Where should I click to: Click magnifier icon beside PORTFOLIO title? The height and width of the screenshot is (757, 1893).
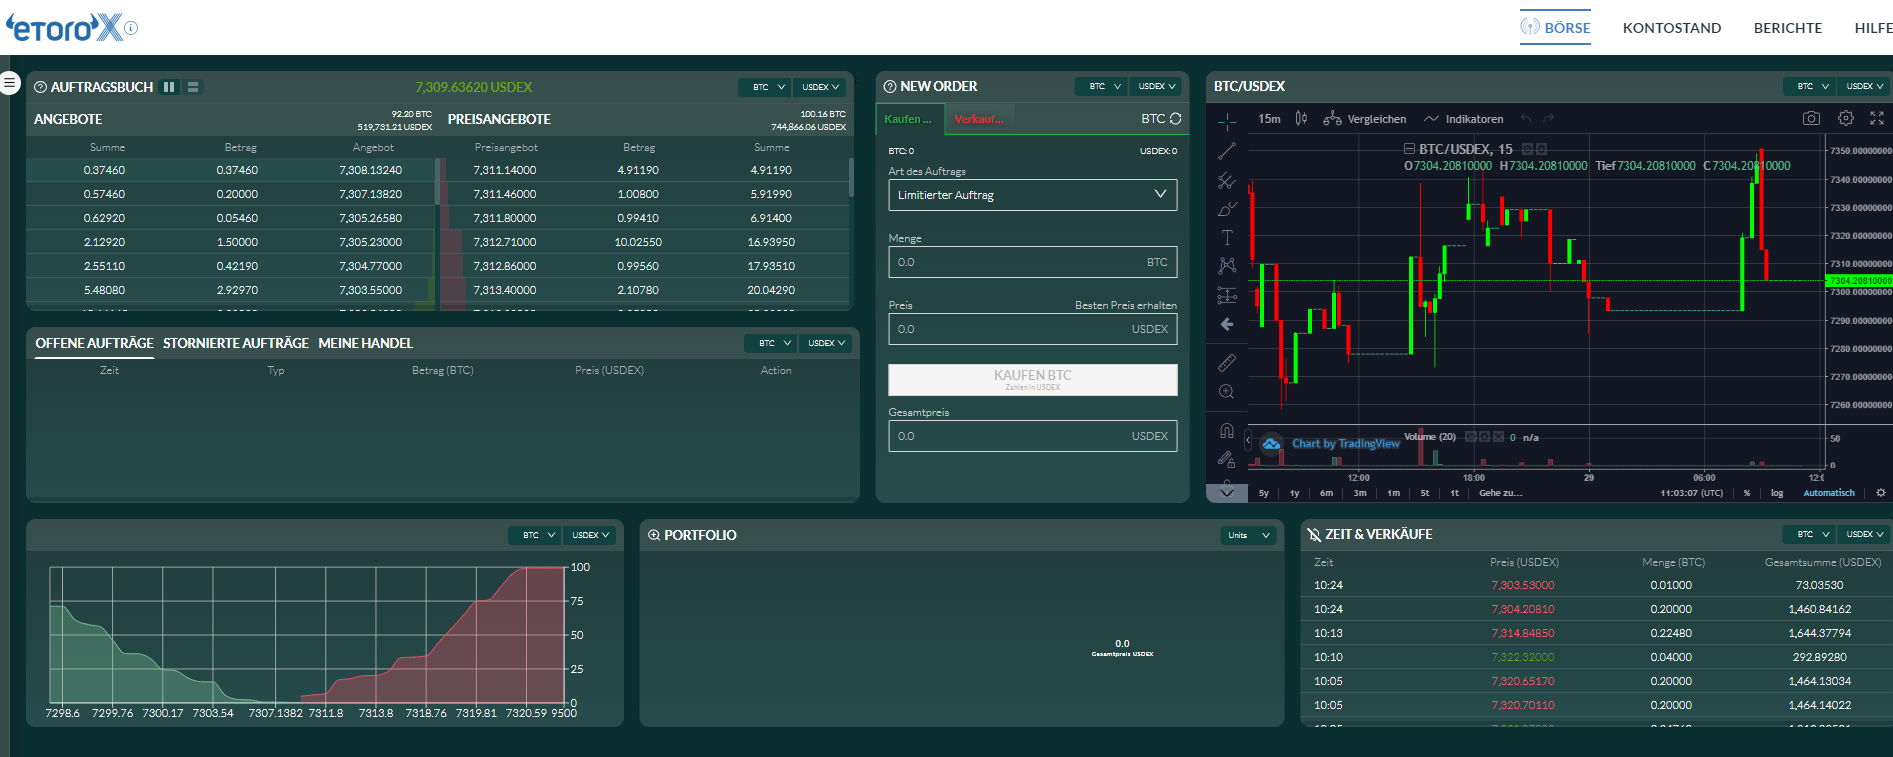[654, 535]
